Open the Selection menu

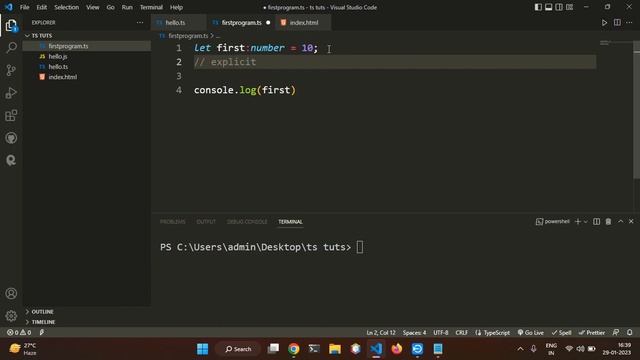click(x=67, y=7)
